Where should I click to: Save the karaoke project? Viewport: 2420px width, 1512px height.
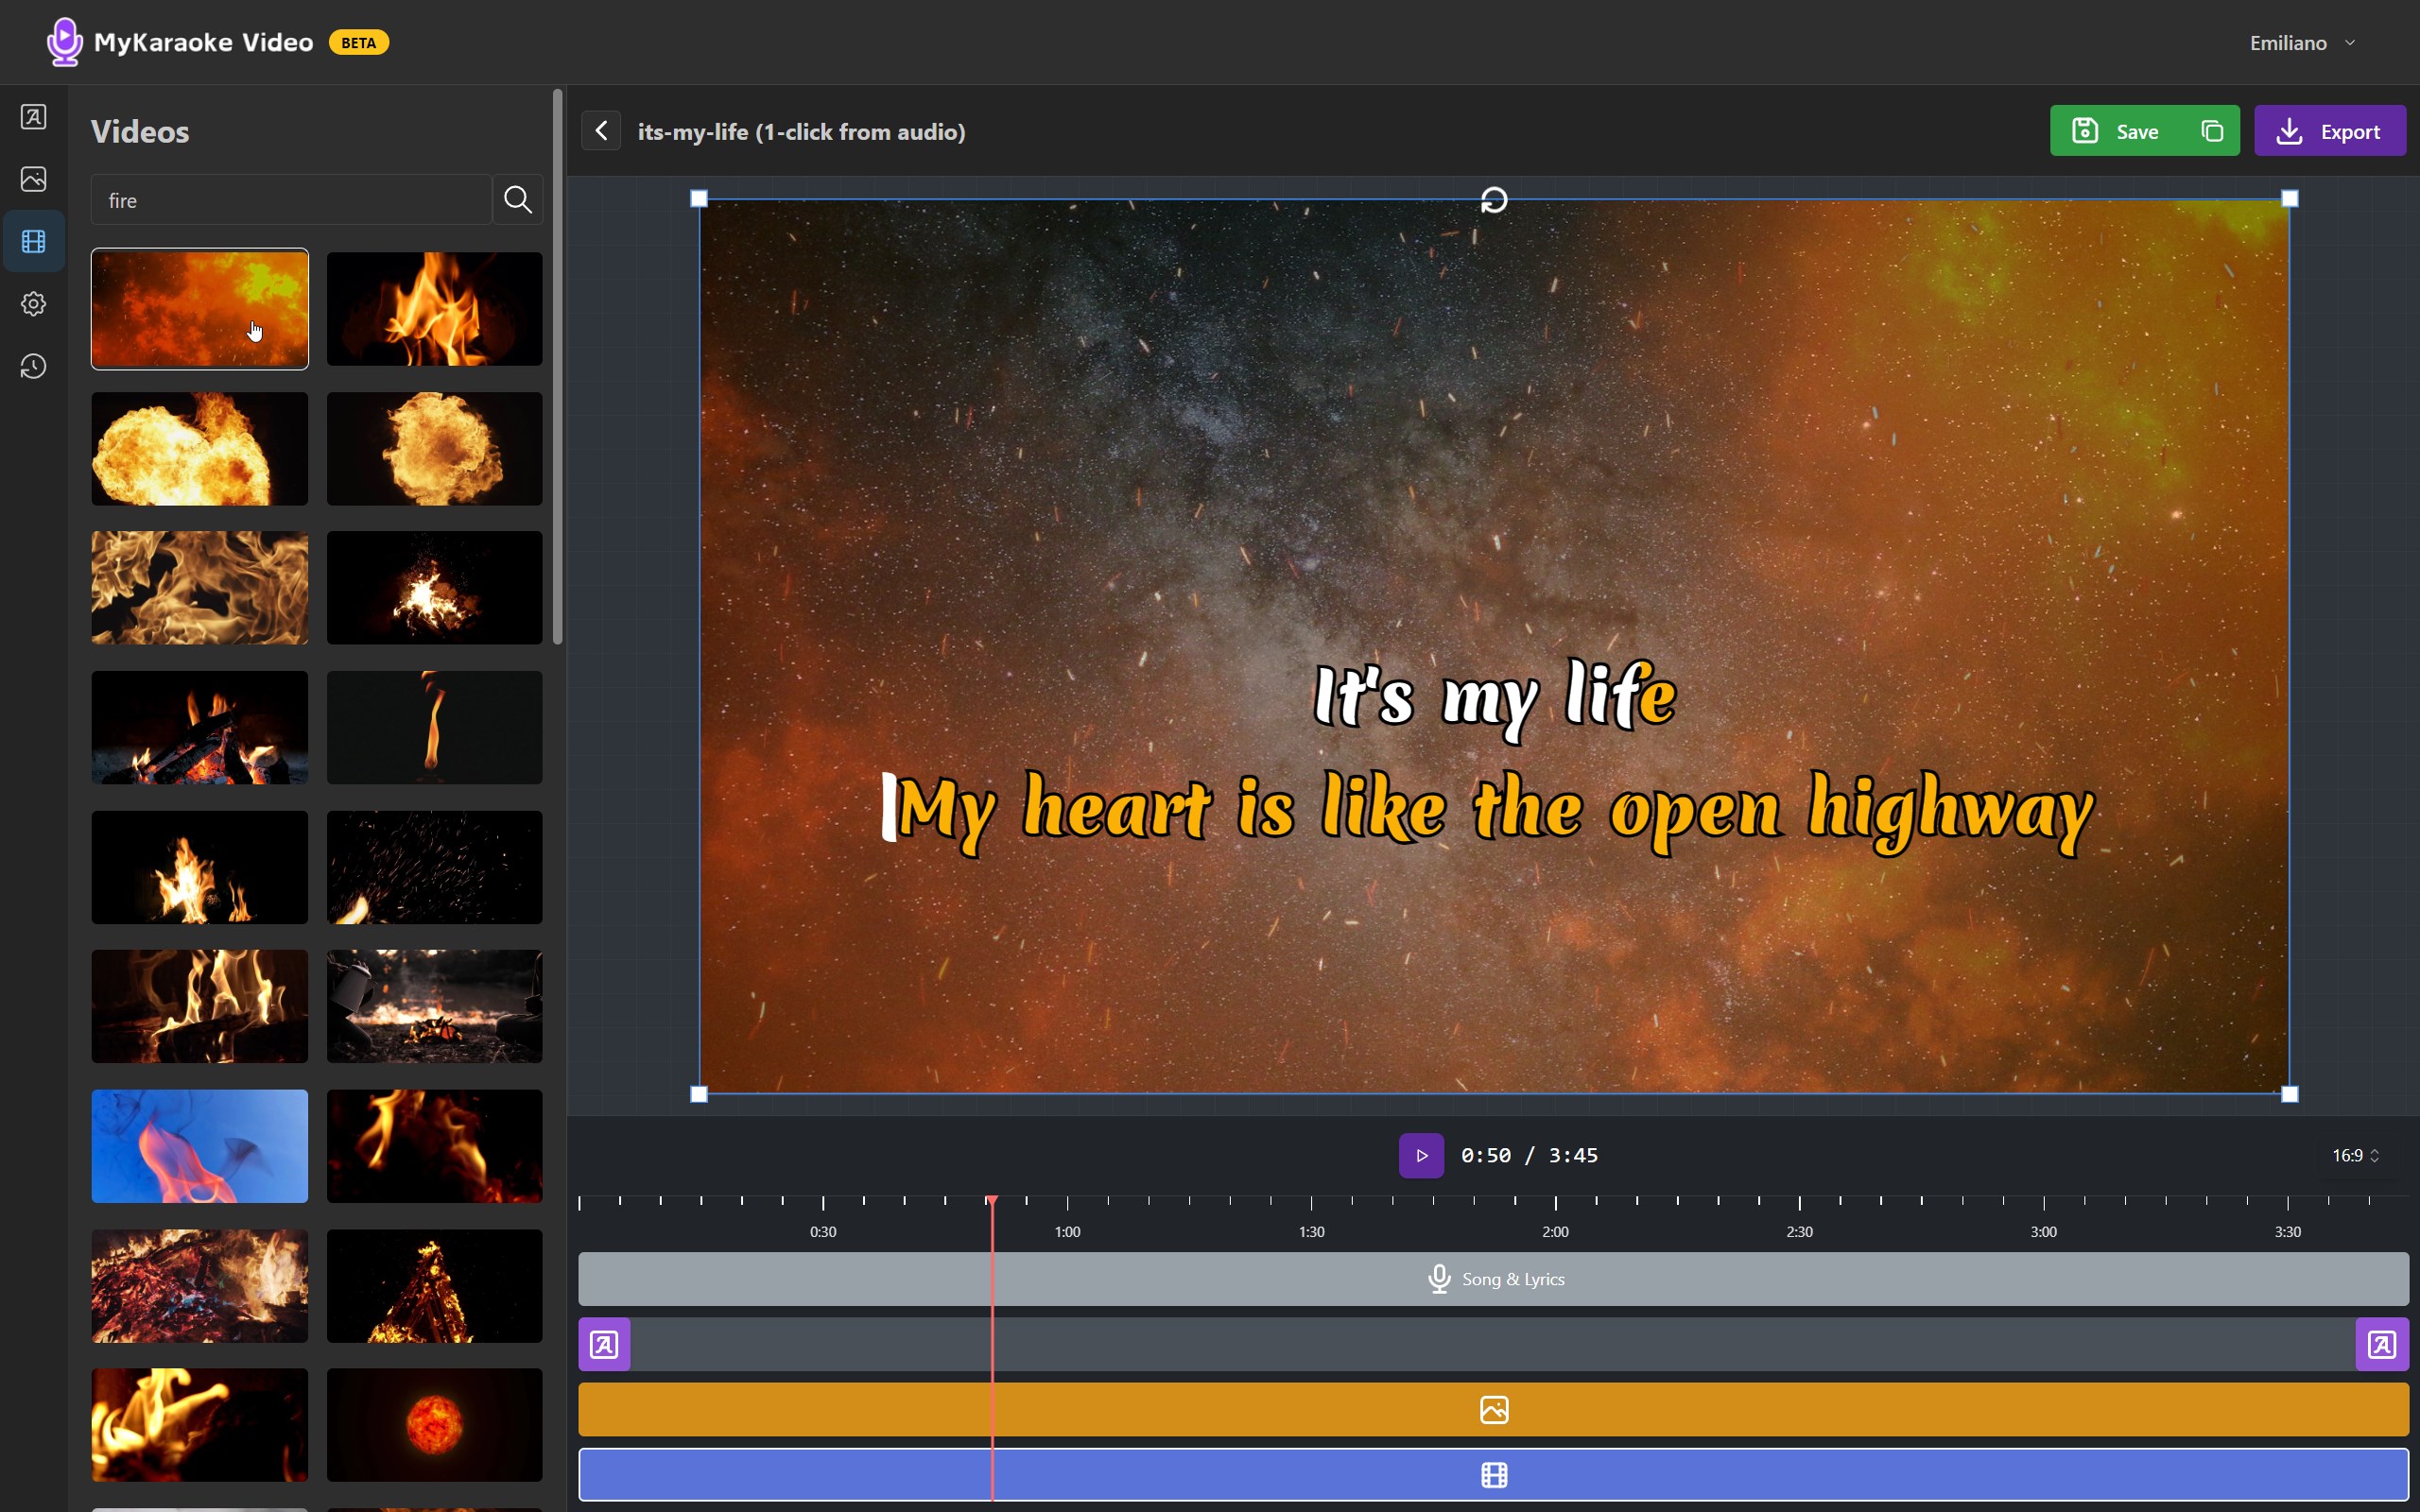[2118, 131]
